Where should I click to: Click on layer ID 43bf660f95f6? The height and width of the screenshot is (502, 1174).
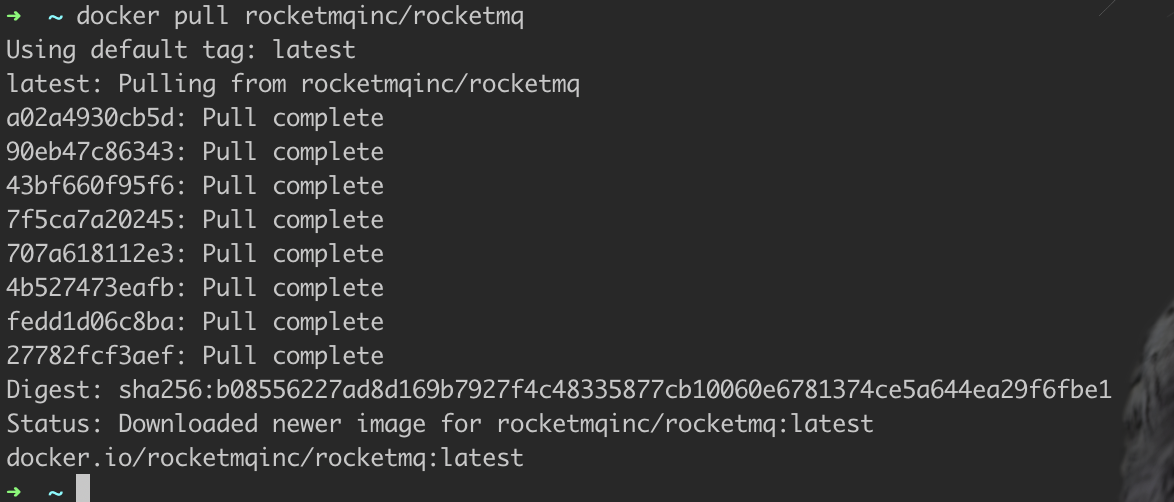point(91,186)
